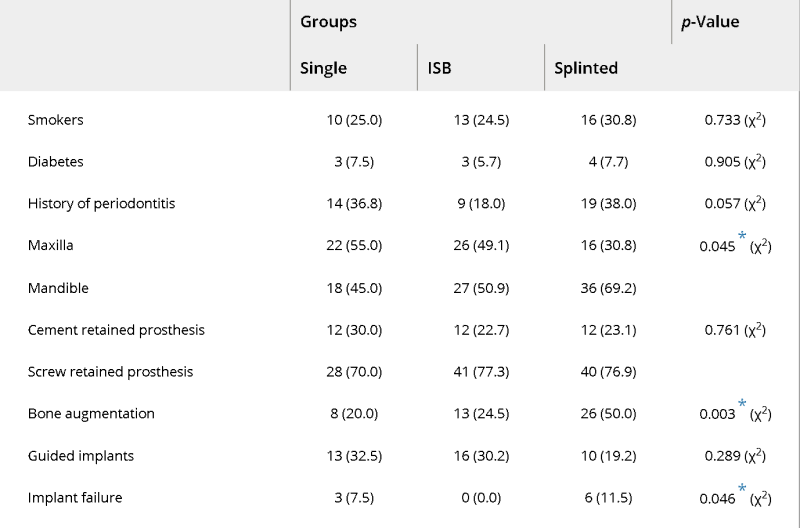
Task: Click the asterisk footnote link beside 0.046
Action: tap(742, 489)
